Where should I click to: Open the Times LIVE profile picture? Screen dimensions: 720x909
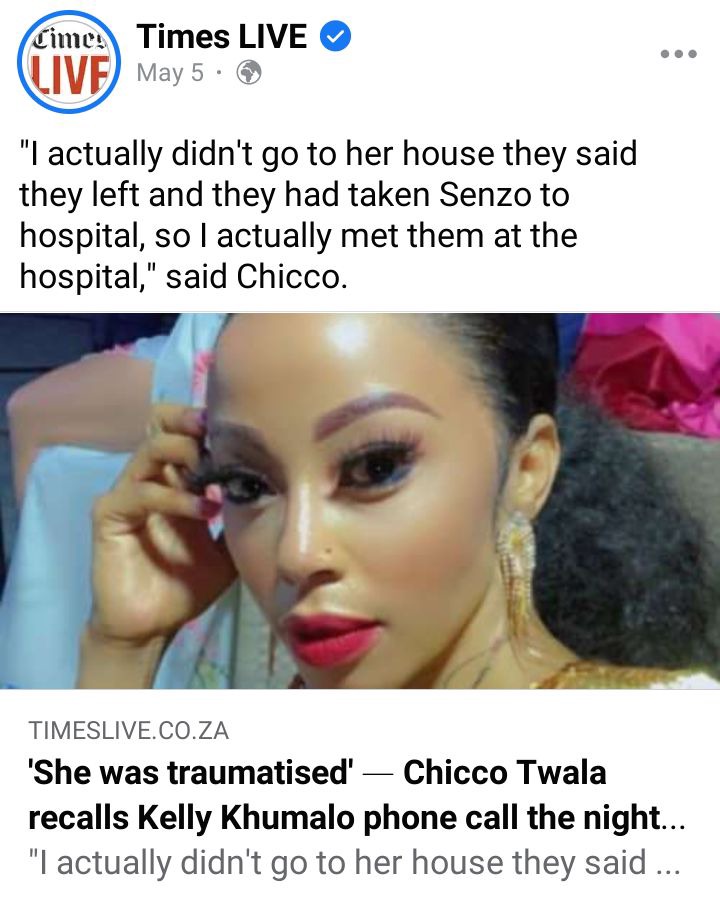[x=69, y=61]
